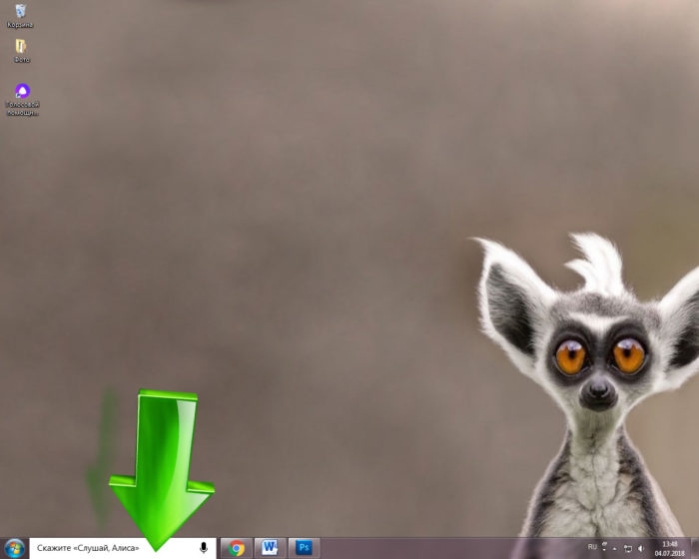Image resolution: width=699 pixels, height=559 pixels.
Task: Launch Google Chrome from the taskbar
Action: (x=236, y=548)
